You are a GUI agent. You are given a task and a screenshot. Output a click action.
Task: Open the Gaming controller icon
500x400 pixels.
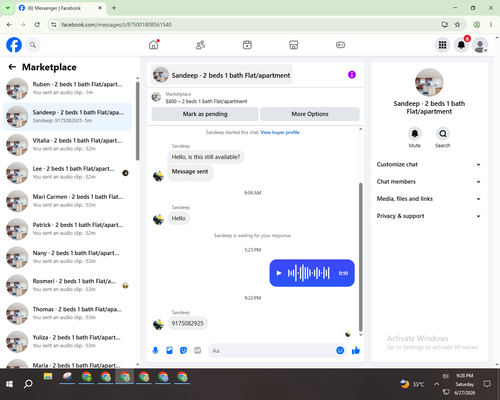coord(340,45)
